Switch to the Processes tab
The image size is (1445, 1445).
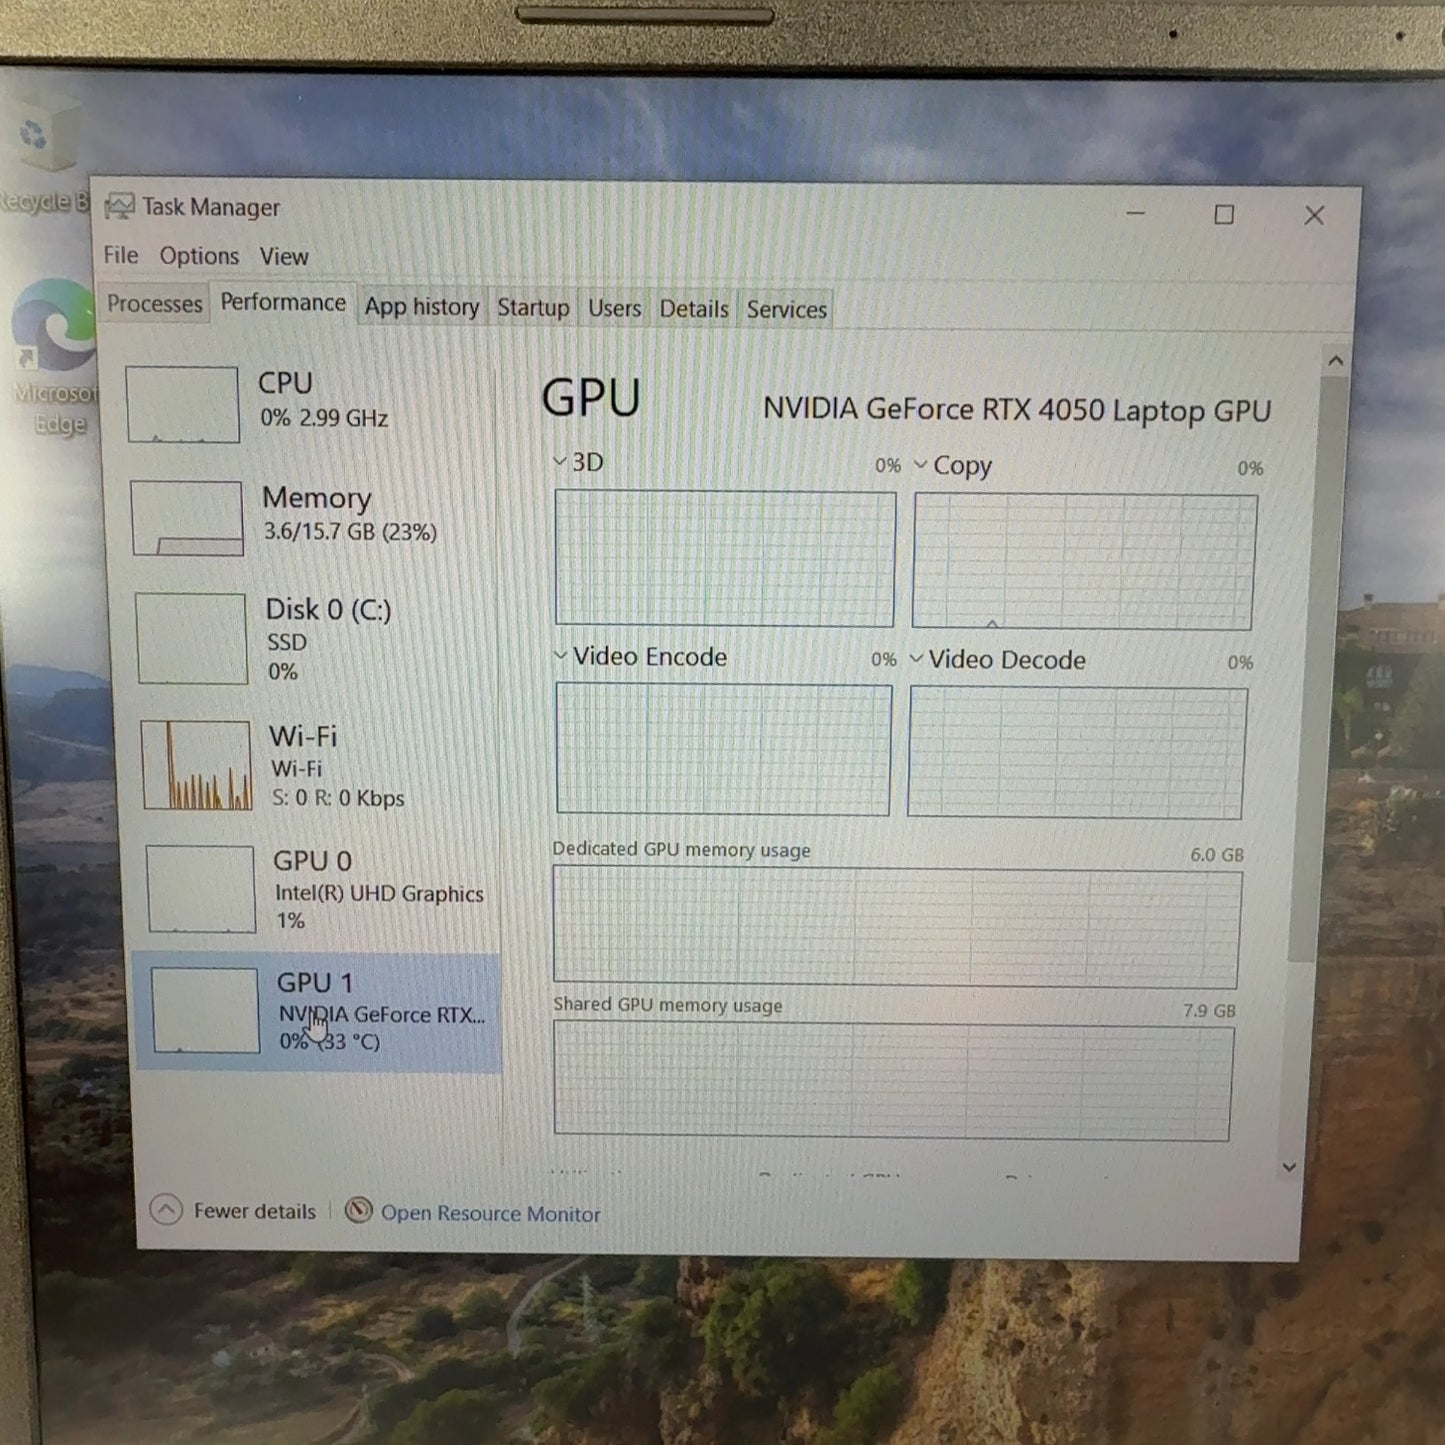click(154, 304)
